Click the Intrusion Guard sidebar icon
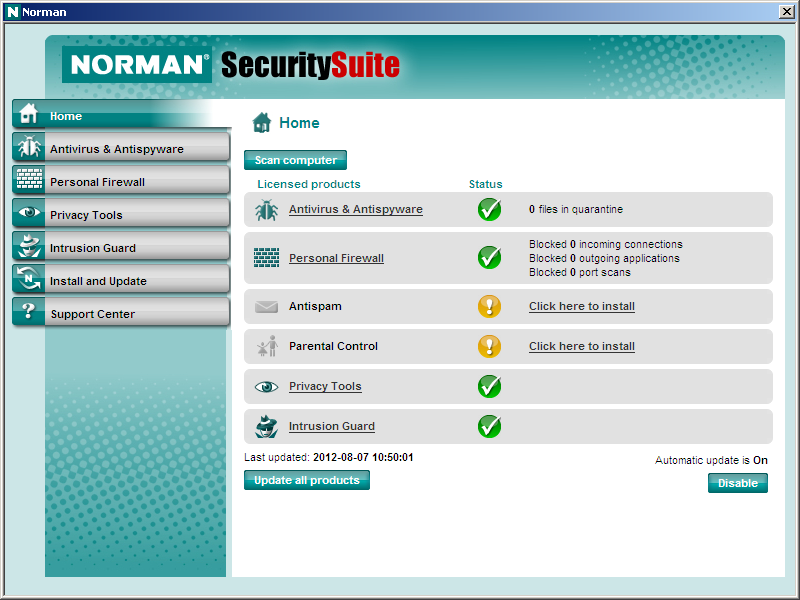800x600 pixels. tap(29, 247)
